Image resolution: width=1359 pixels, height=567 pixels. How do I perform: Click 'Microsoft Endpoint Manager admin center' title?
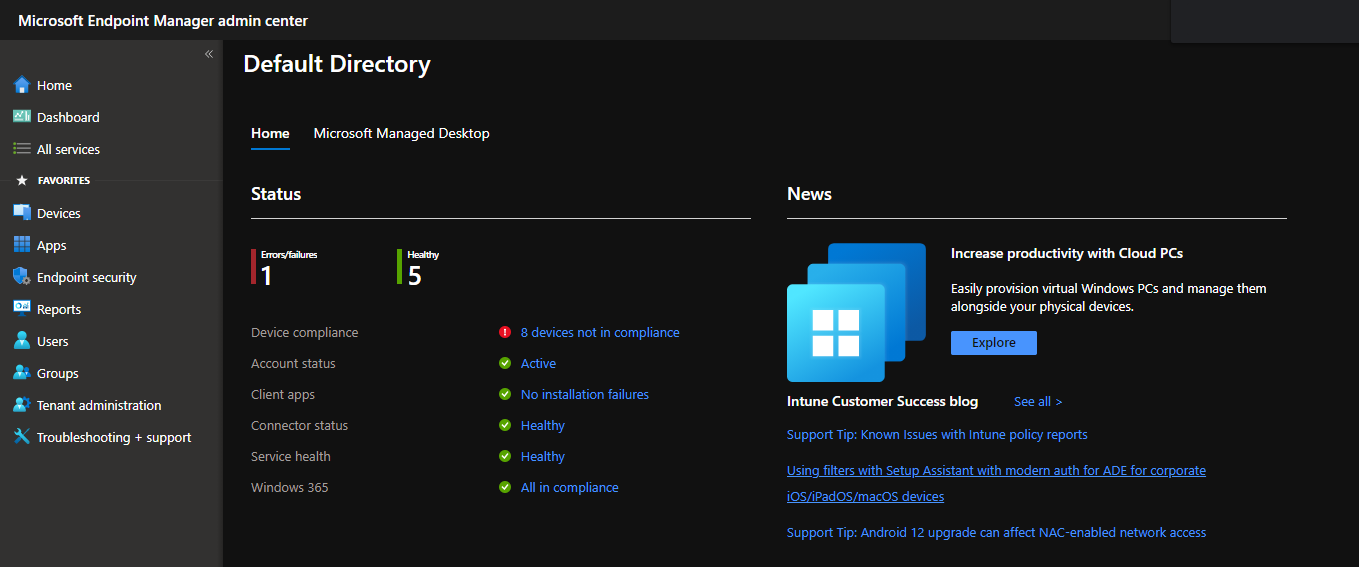point(163,20)
